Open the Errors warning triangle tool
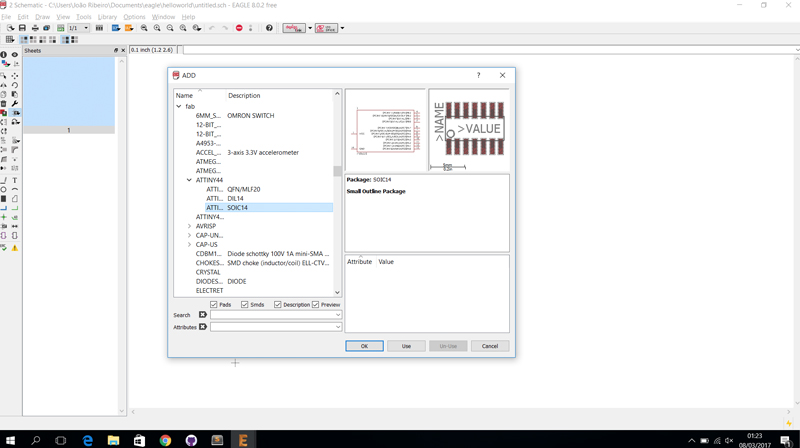 coord(15,247)
